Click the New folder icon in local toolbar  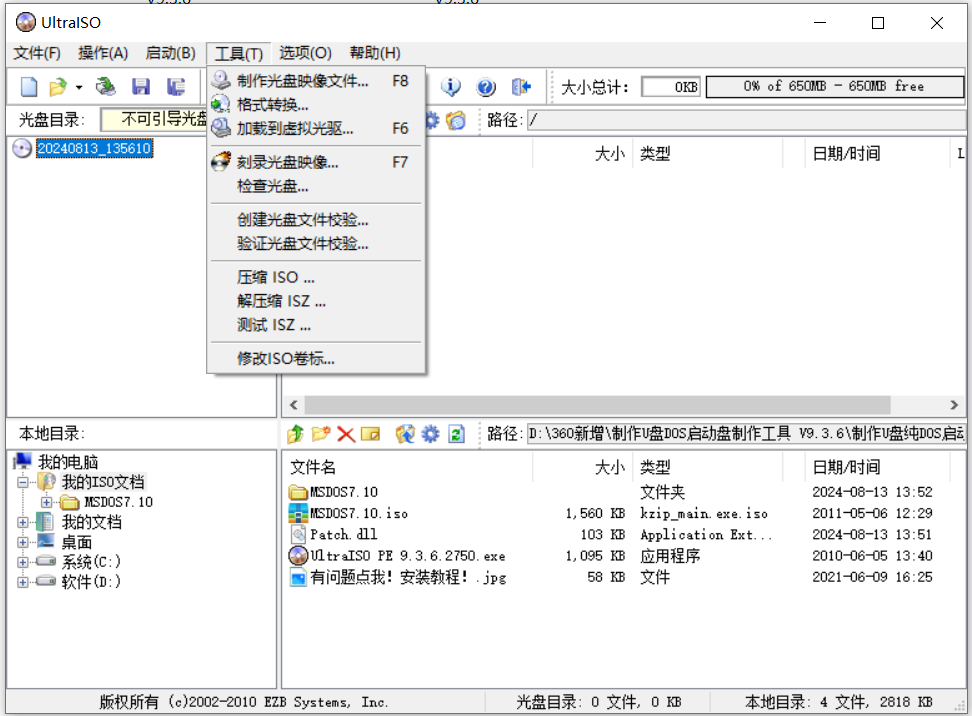click(320, 434)
